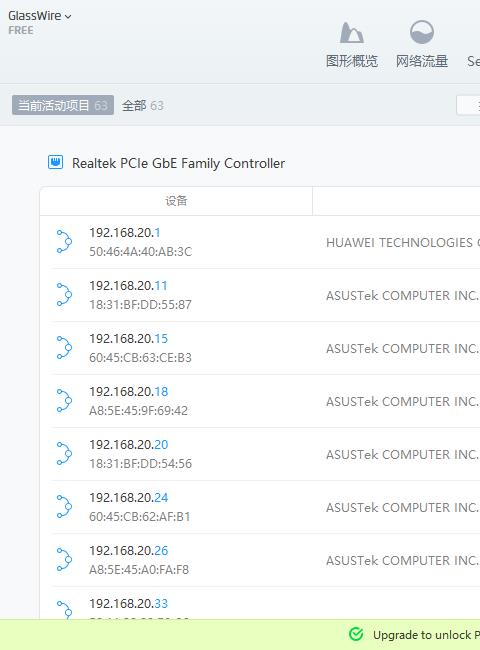The width and height of the screenshot is (480, 650).
Task: Switch to the 网络流量 tab label
Action: tap(422, 61)
